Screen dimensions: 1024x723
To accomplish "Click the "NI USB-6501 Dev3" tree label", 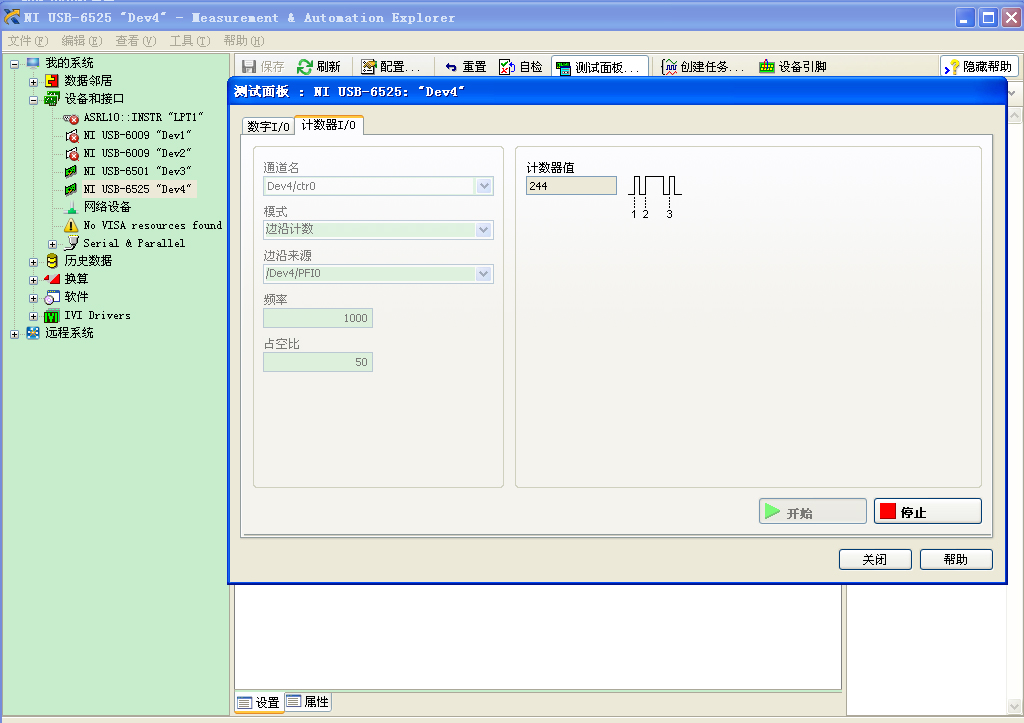I will [x=137, y=171].
